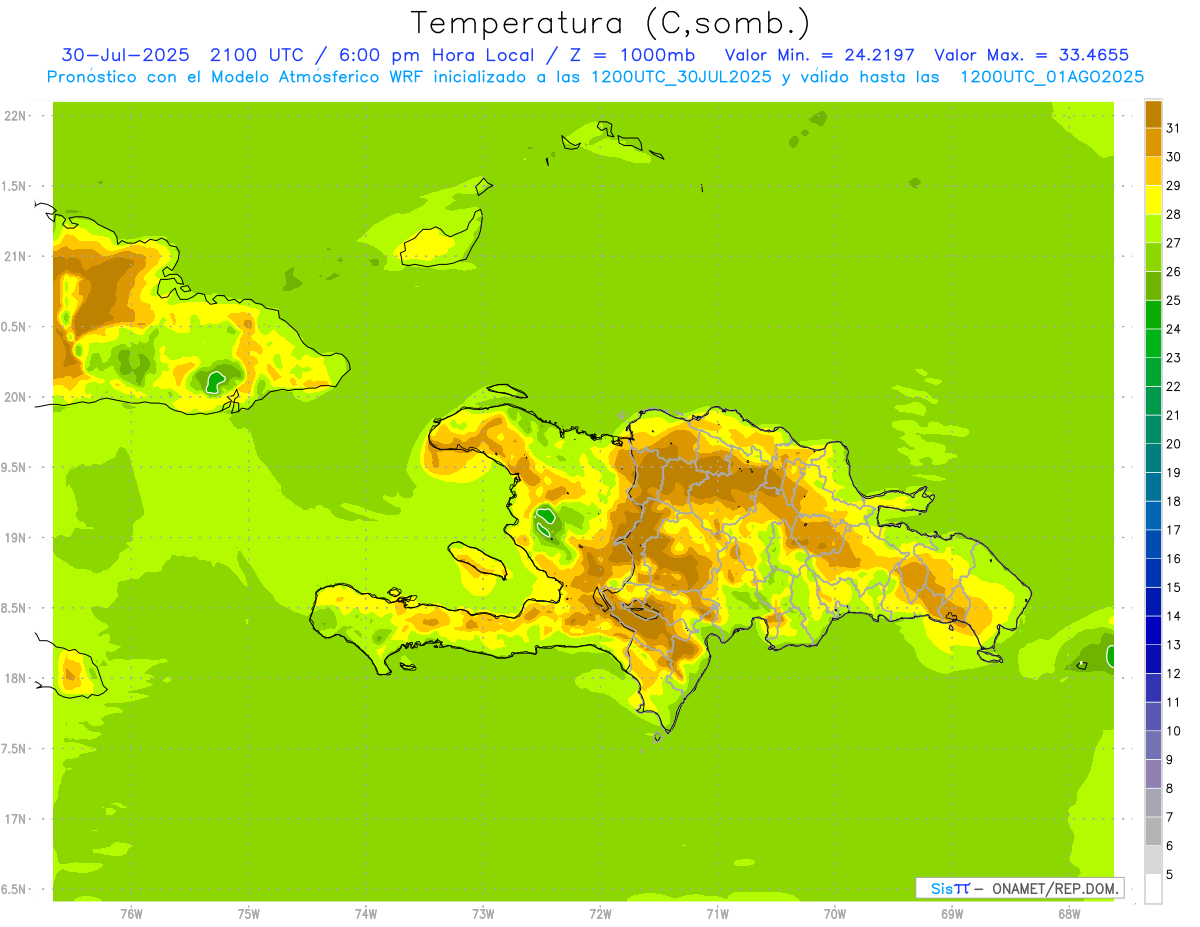This screenshot has width=1200, height=927.
Task: Click purple legend swatch between 9 and 10
Action: point(1153,745)
